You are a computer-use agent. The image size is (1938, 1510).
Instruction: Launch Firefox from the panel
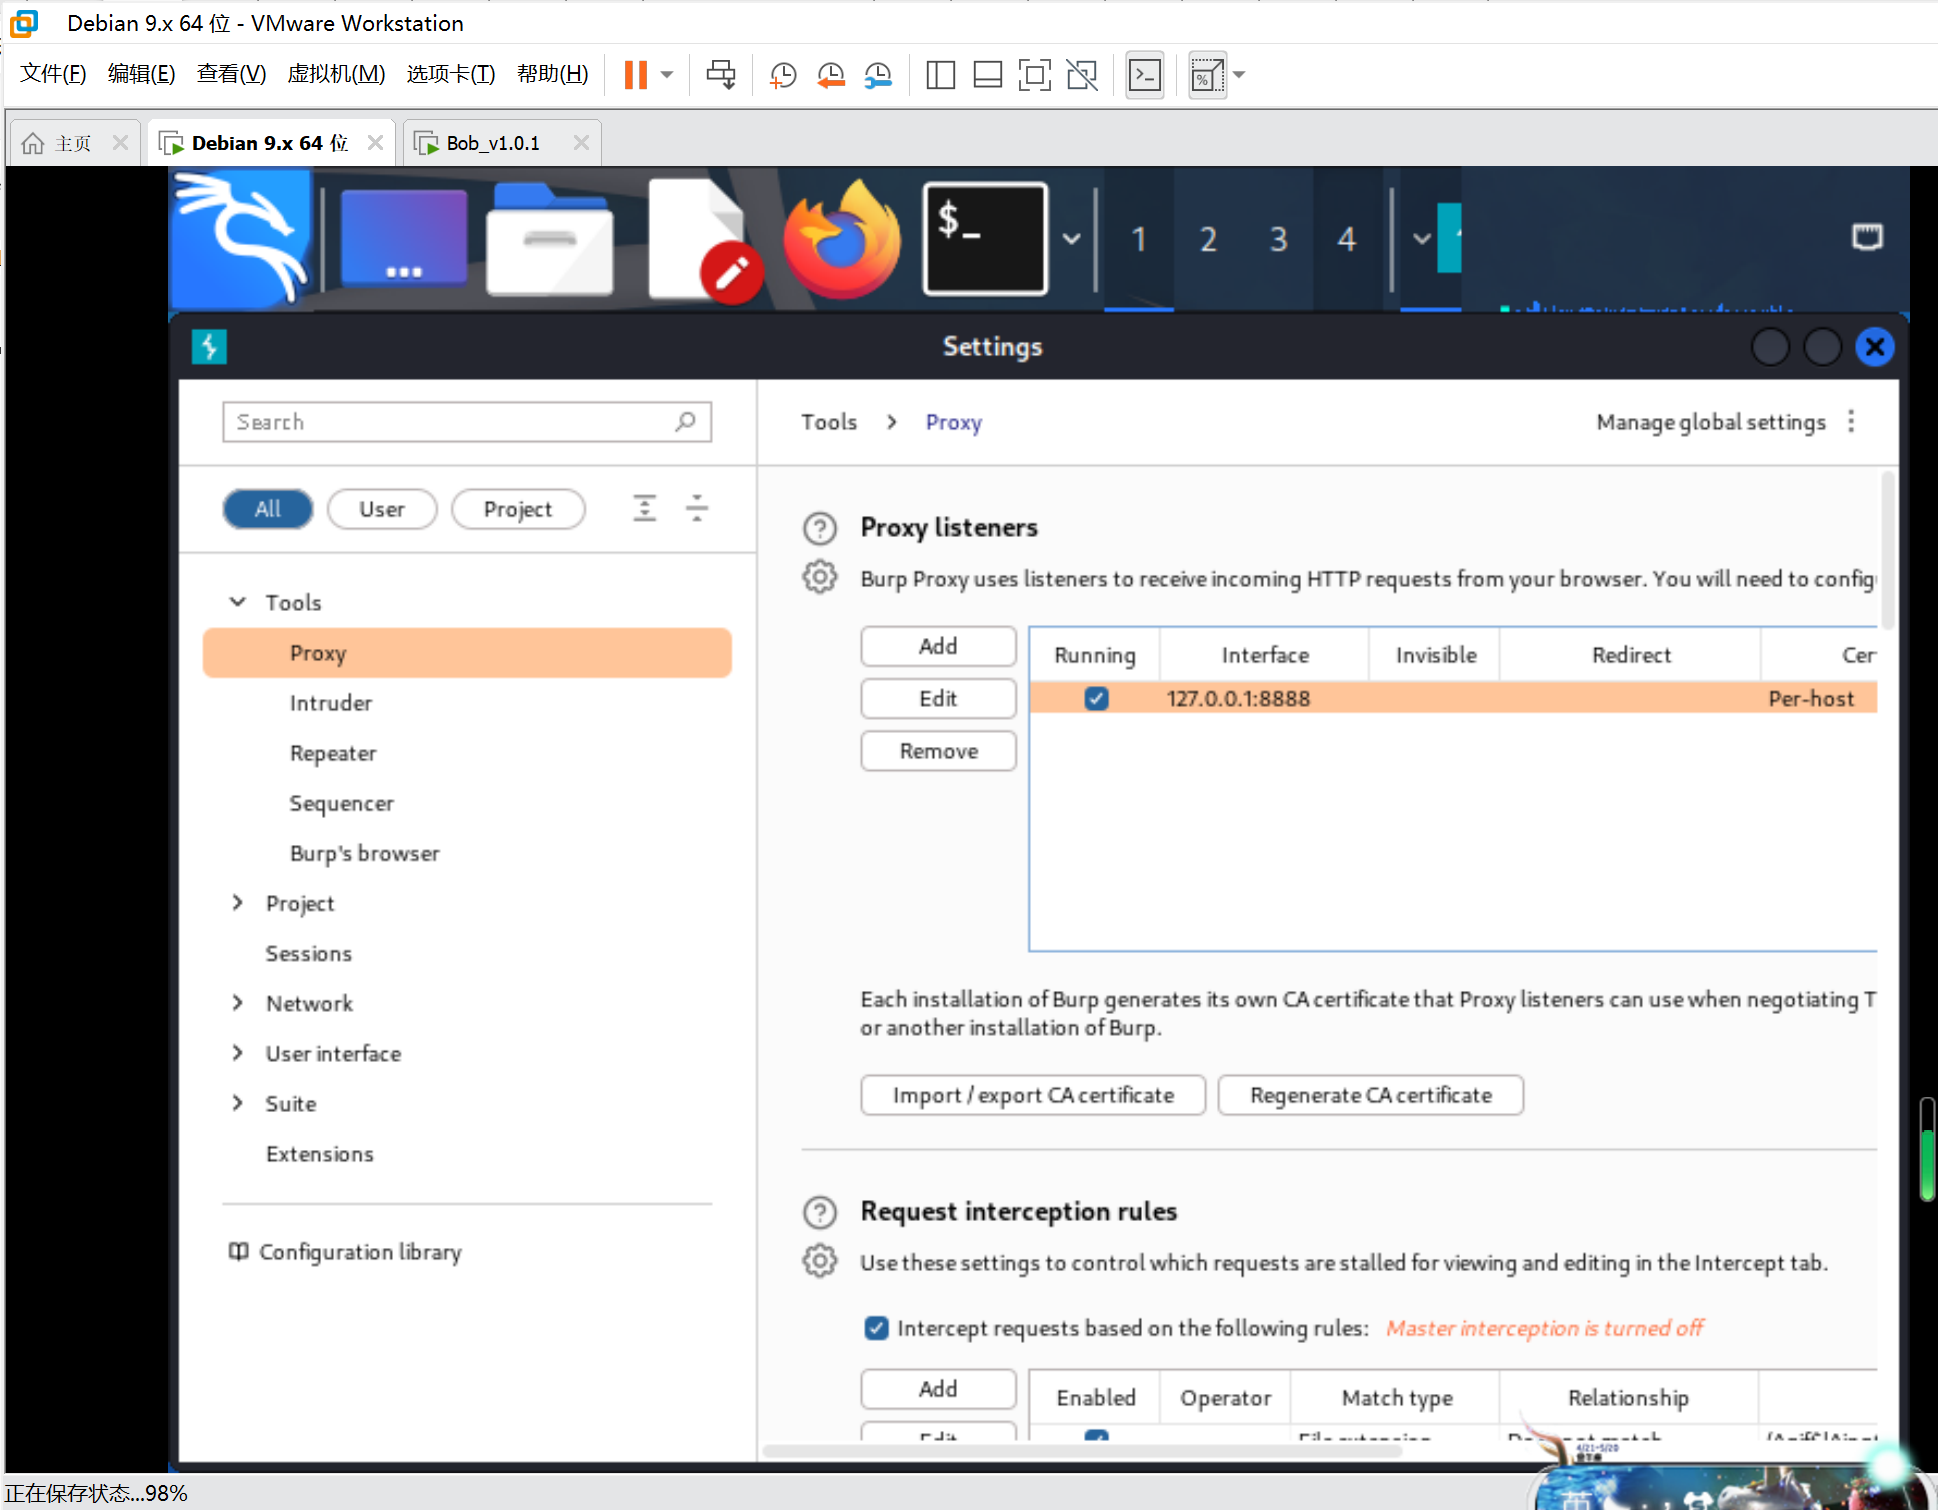click(x=842, y=239)
